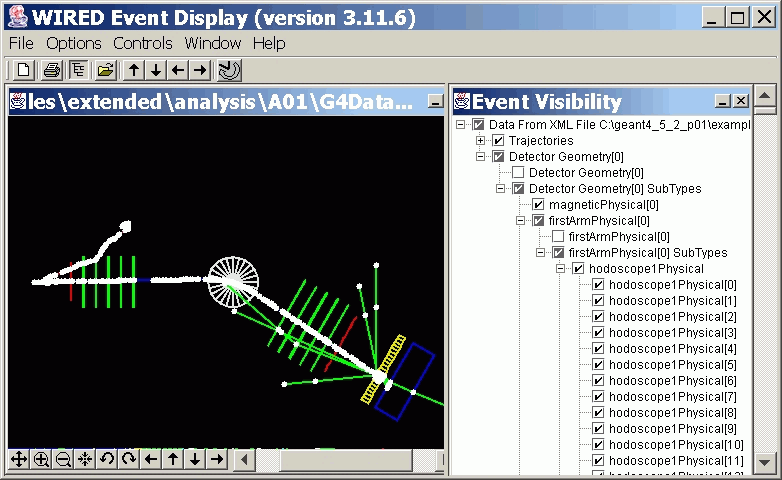Collapse the top Detector Geometry[0] node
Image resolution: width=782 pixels, height=480 pixels.
click(x=481, y=157)
